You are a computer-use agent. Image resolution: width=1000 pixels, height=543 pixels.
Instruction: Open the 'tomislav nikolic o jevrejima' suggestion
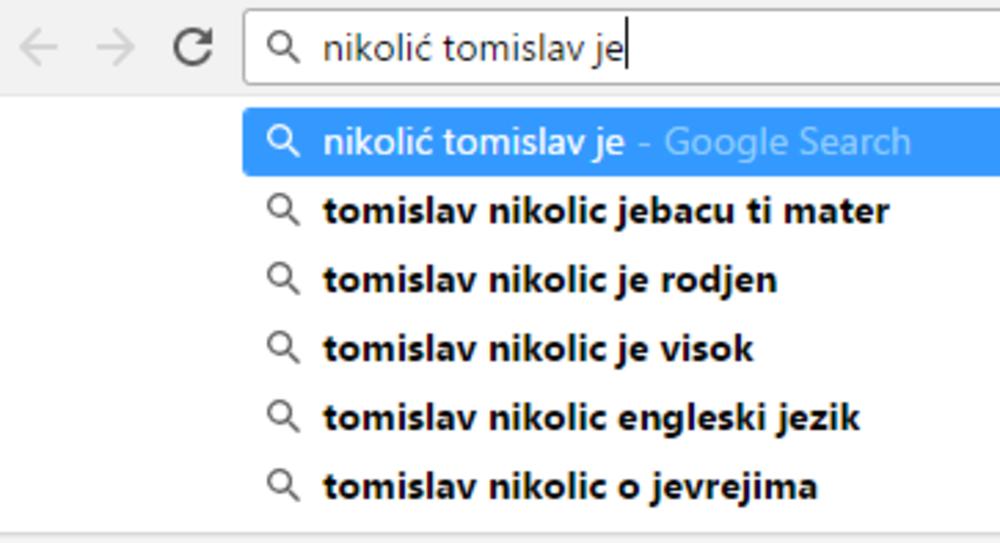[x=570, y=486]
